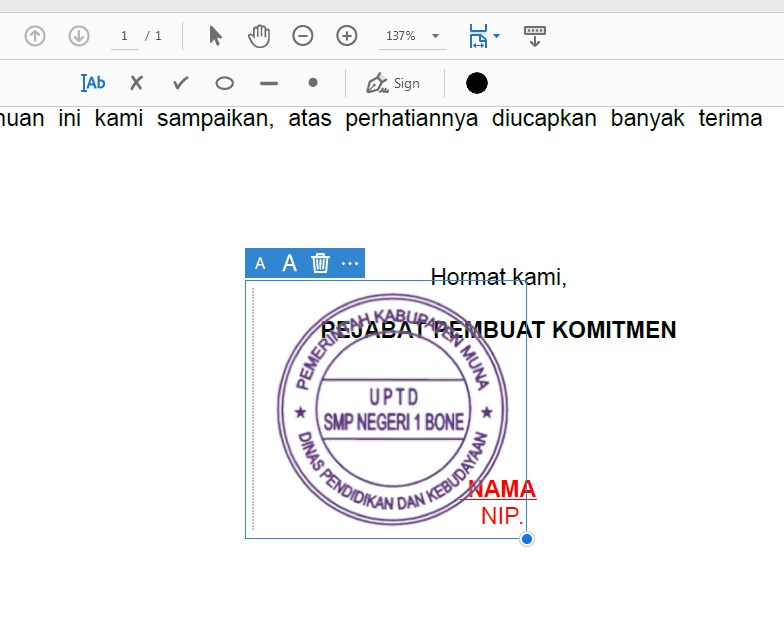Select the line tool

point(269,84)
